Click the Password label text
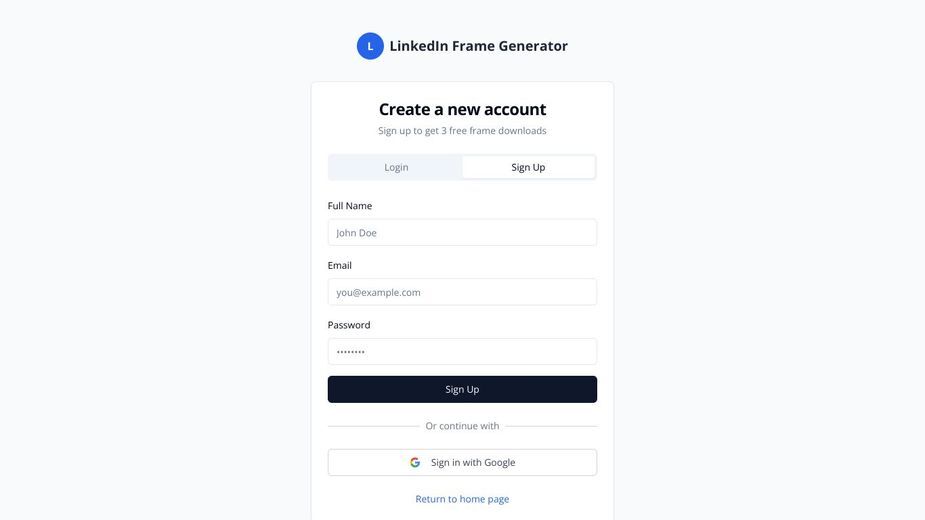The width and height of the screenshot is (925, 520). pyautogui.click(x=349, y=325)
